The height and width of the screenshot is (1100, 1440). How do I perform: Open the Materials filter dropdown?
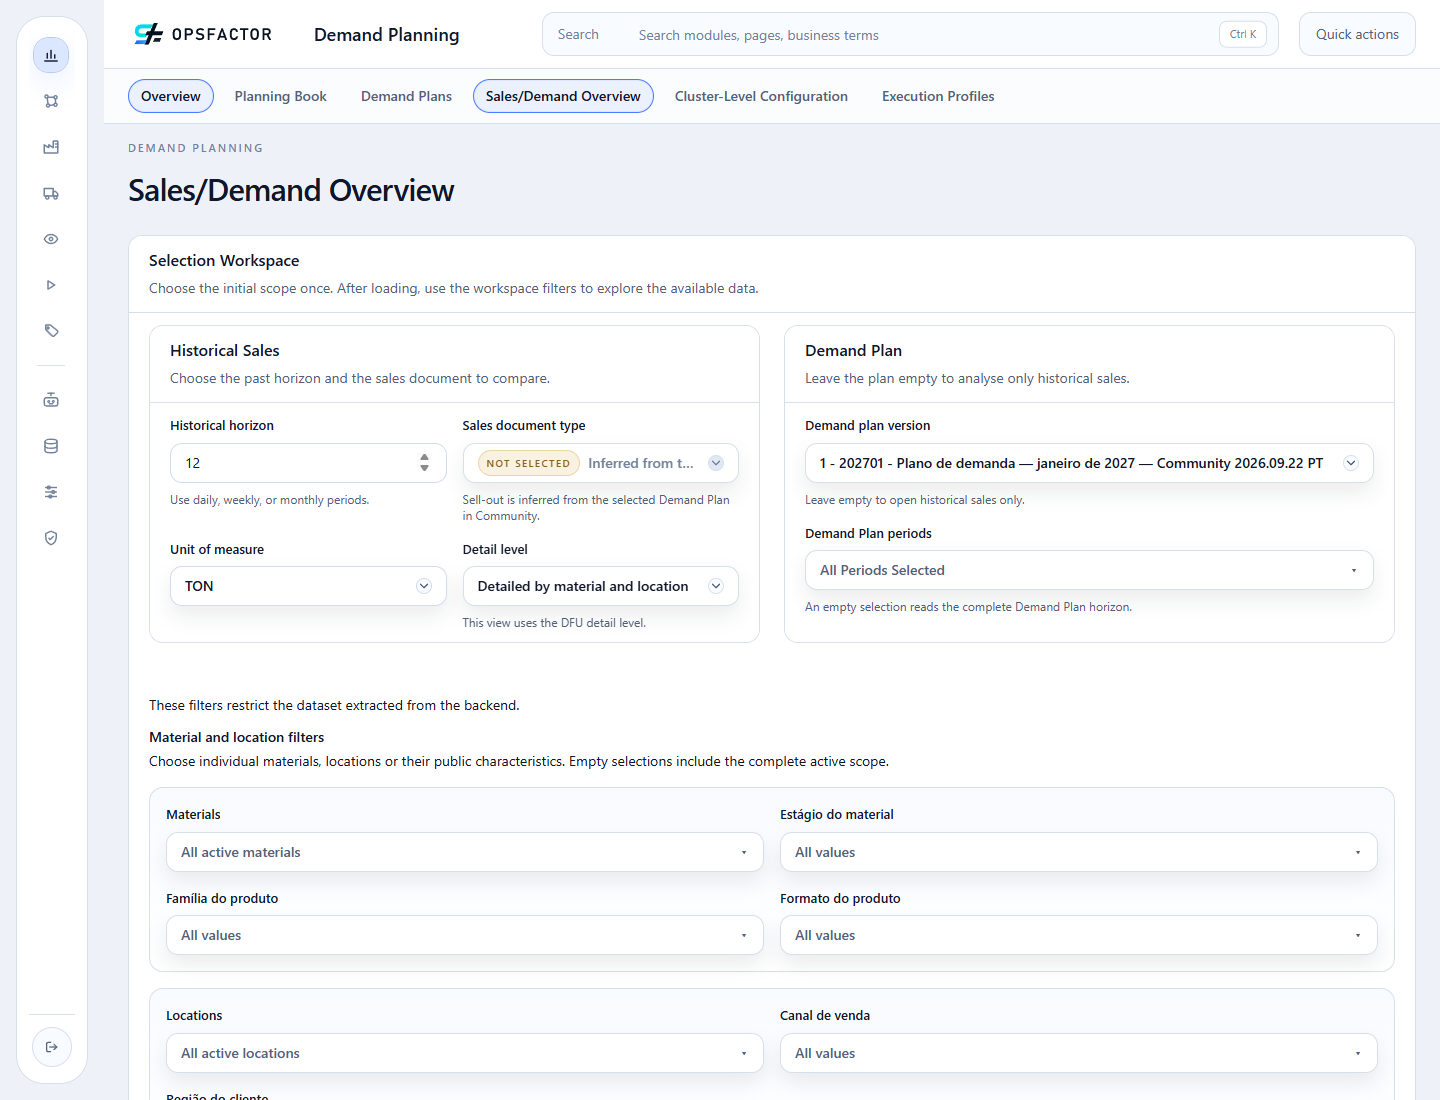(x=465, y=852)
